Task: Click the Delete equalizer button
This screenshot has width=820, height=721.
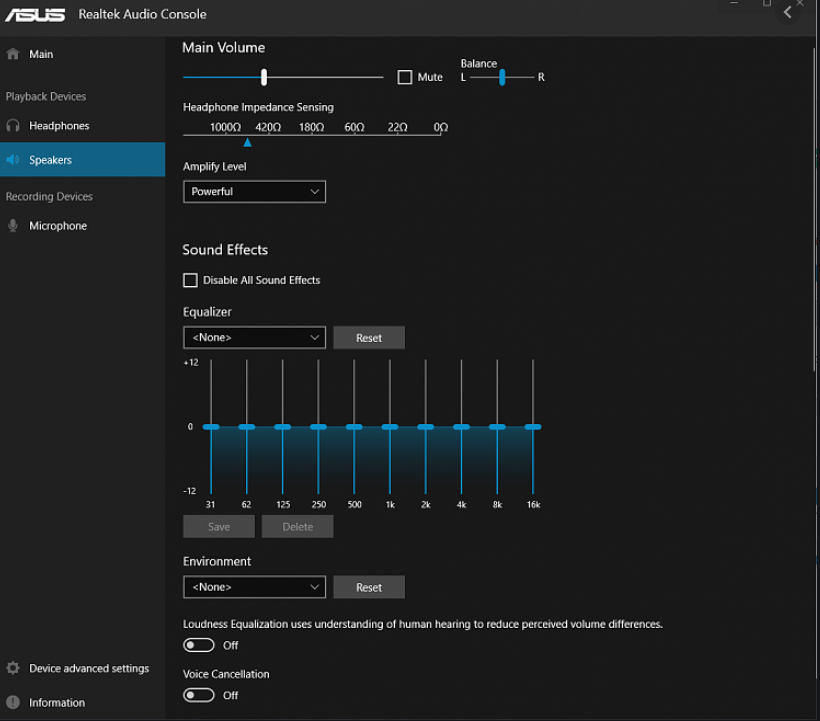Action: point(298,527)
